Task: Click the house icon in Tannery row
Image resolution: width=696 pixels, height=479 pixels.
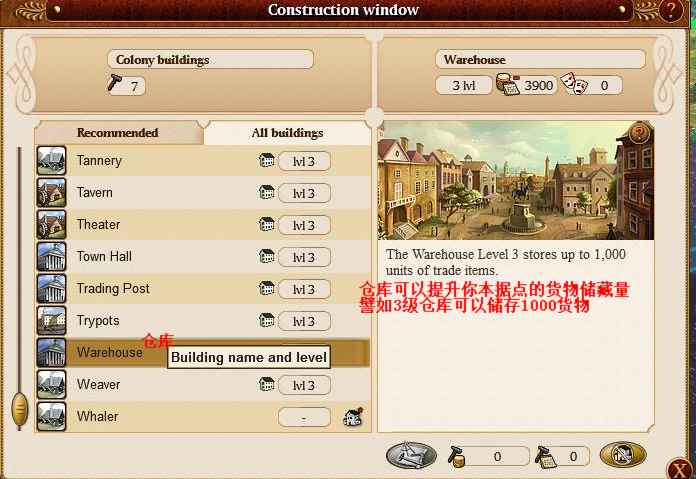Action: (266, 160)
